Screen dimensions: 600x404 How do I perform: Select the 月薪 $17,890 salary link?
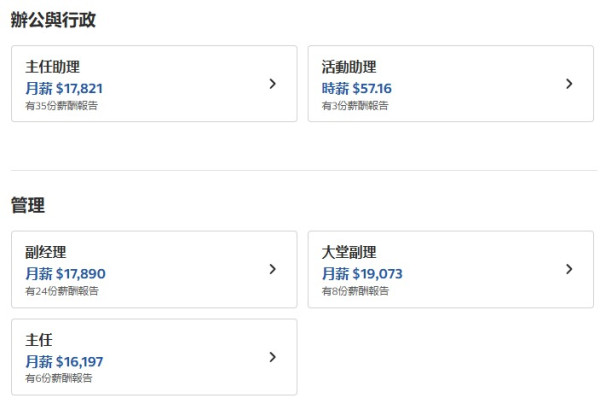pos(65,274)
